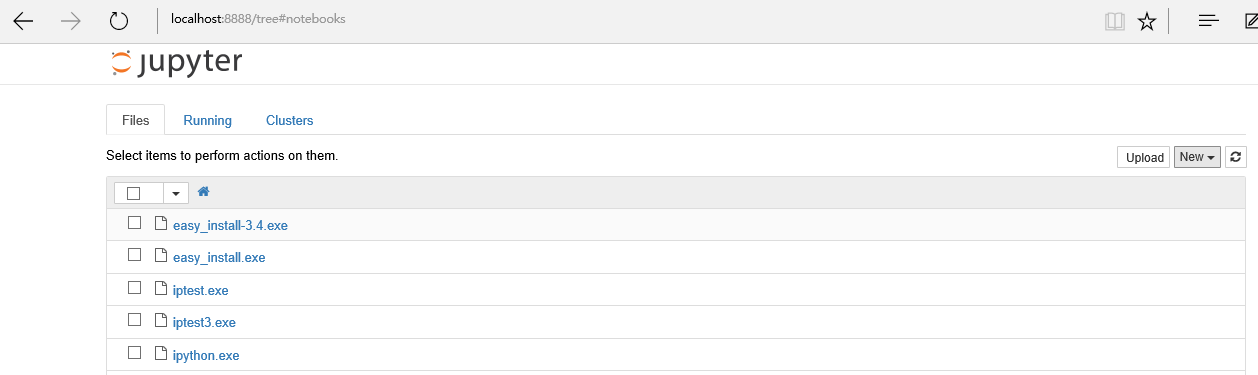Click the Jupyter logo
1258x375 pixels.
point(176,62)
